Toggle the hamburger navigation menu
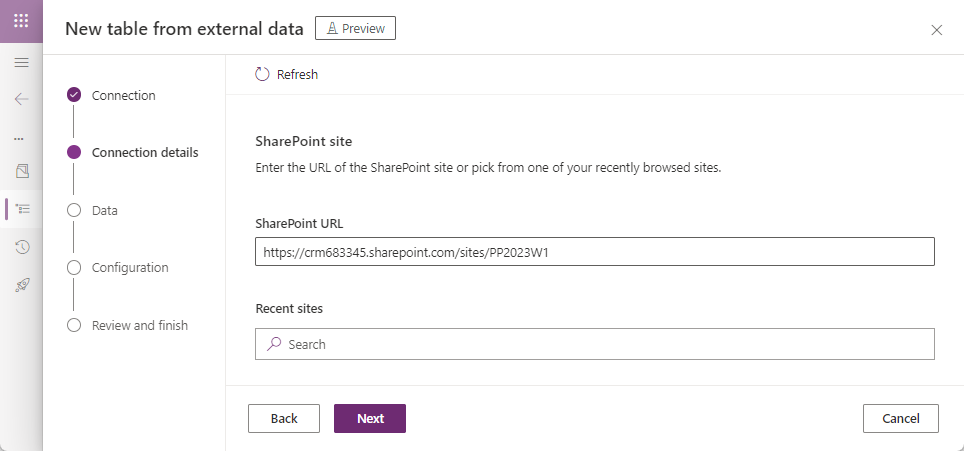964x451 pixels. pos(22,62)
